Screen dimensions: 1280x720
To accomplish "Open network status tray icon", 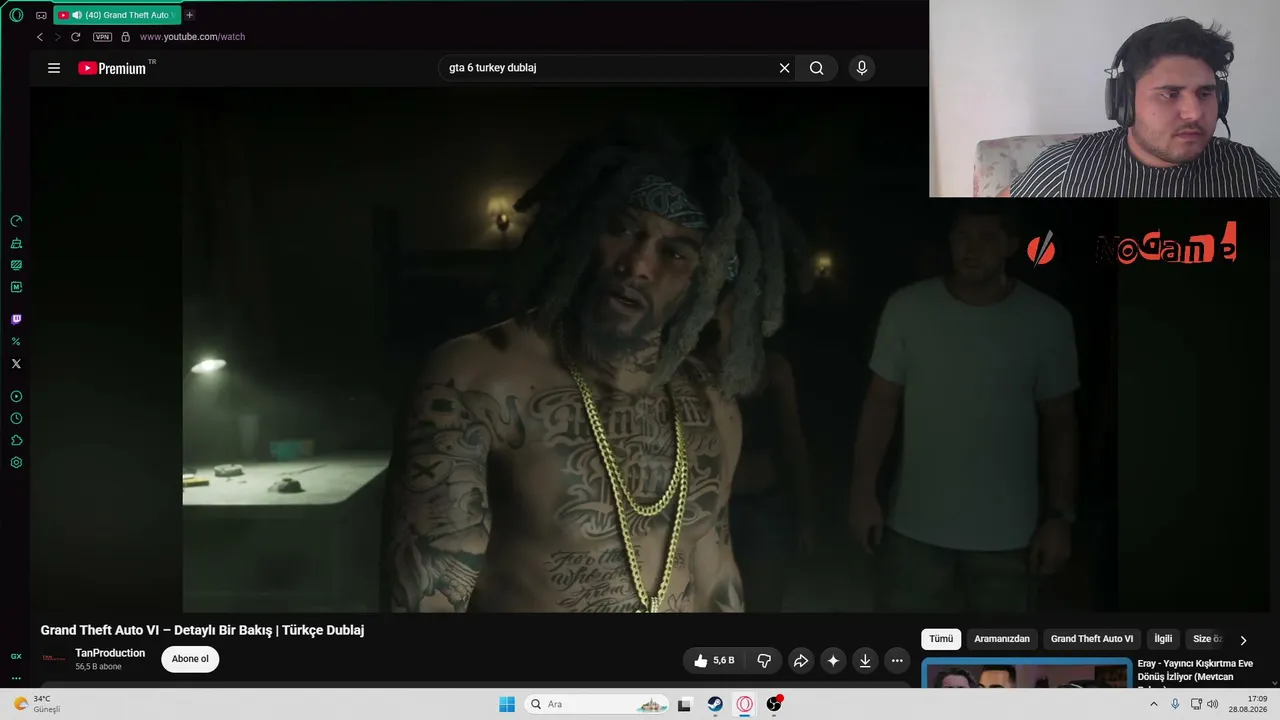I will [1196, 704].
